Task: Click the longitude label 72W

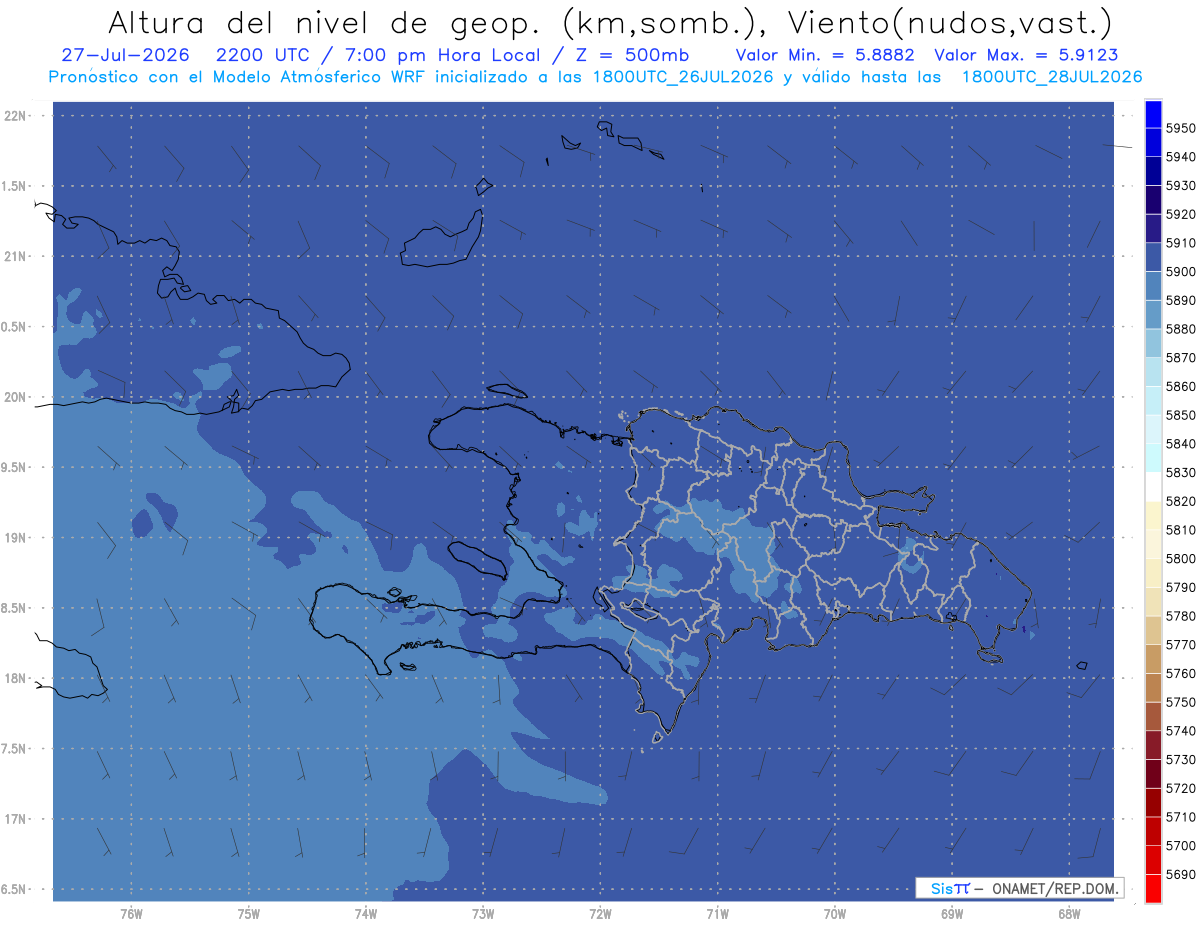Action: 600,913
